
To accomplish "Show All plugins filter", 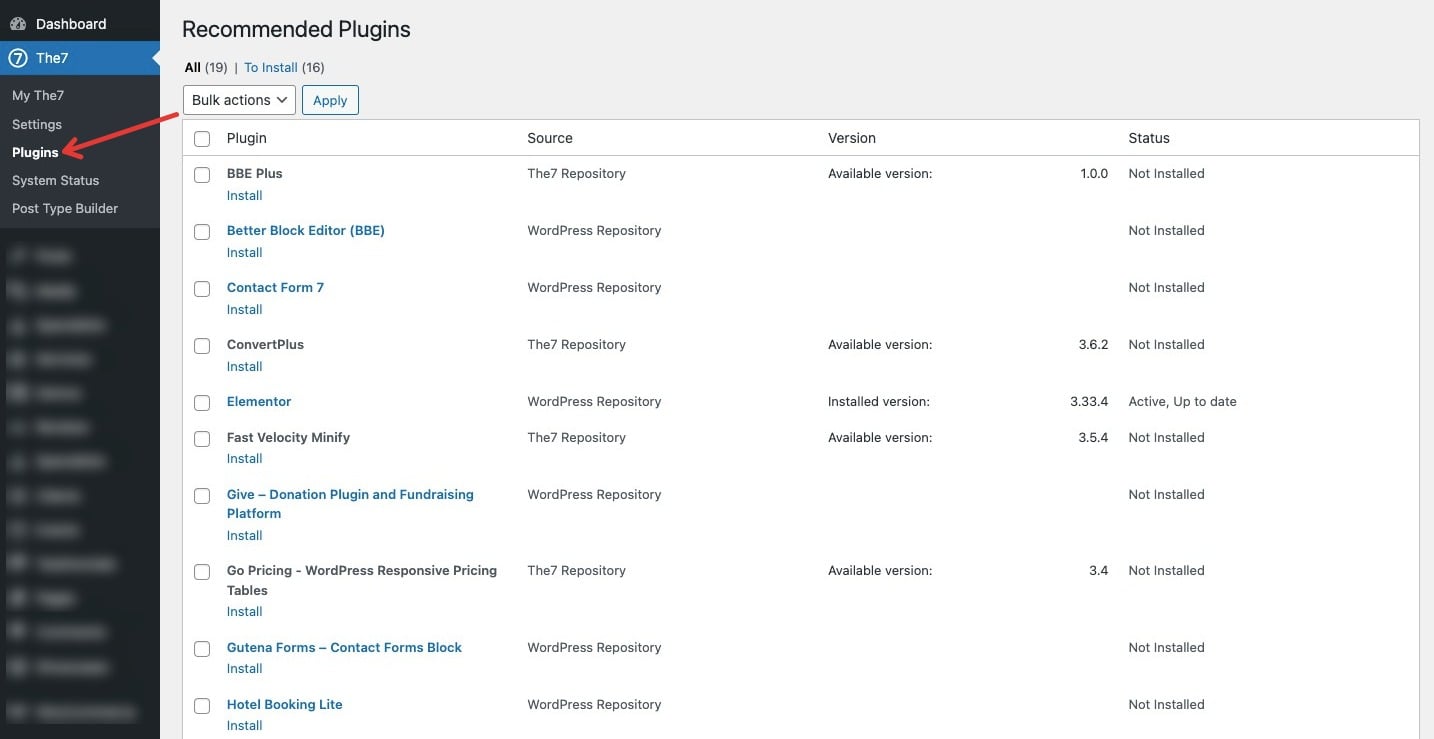I will tap(193, 68).
